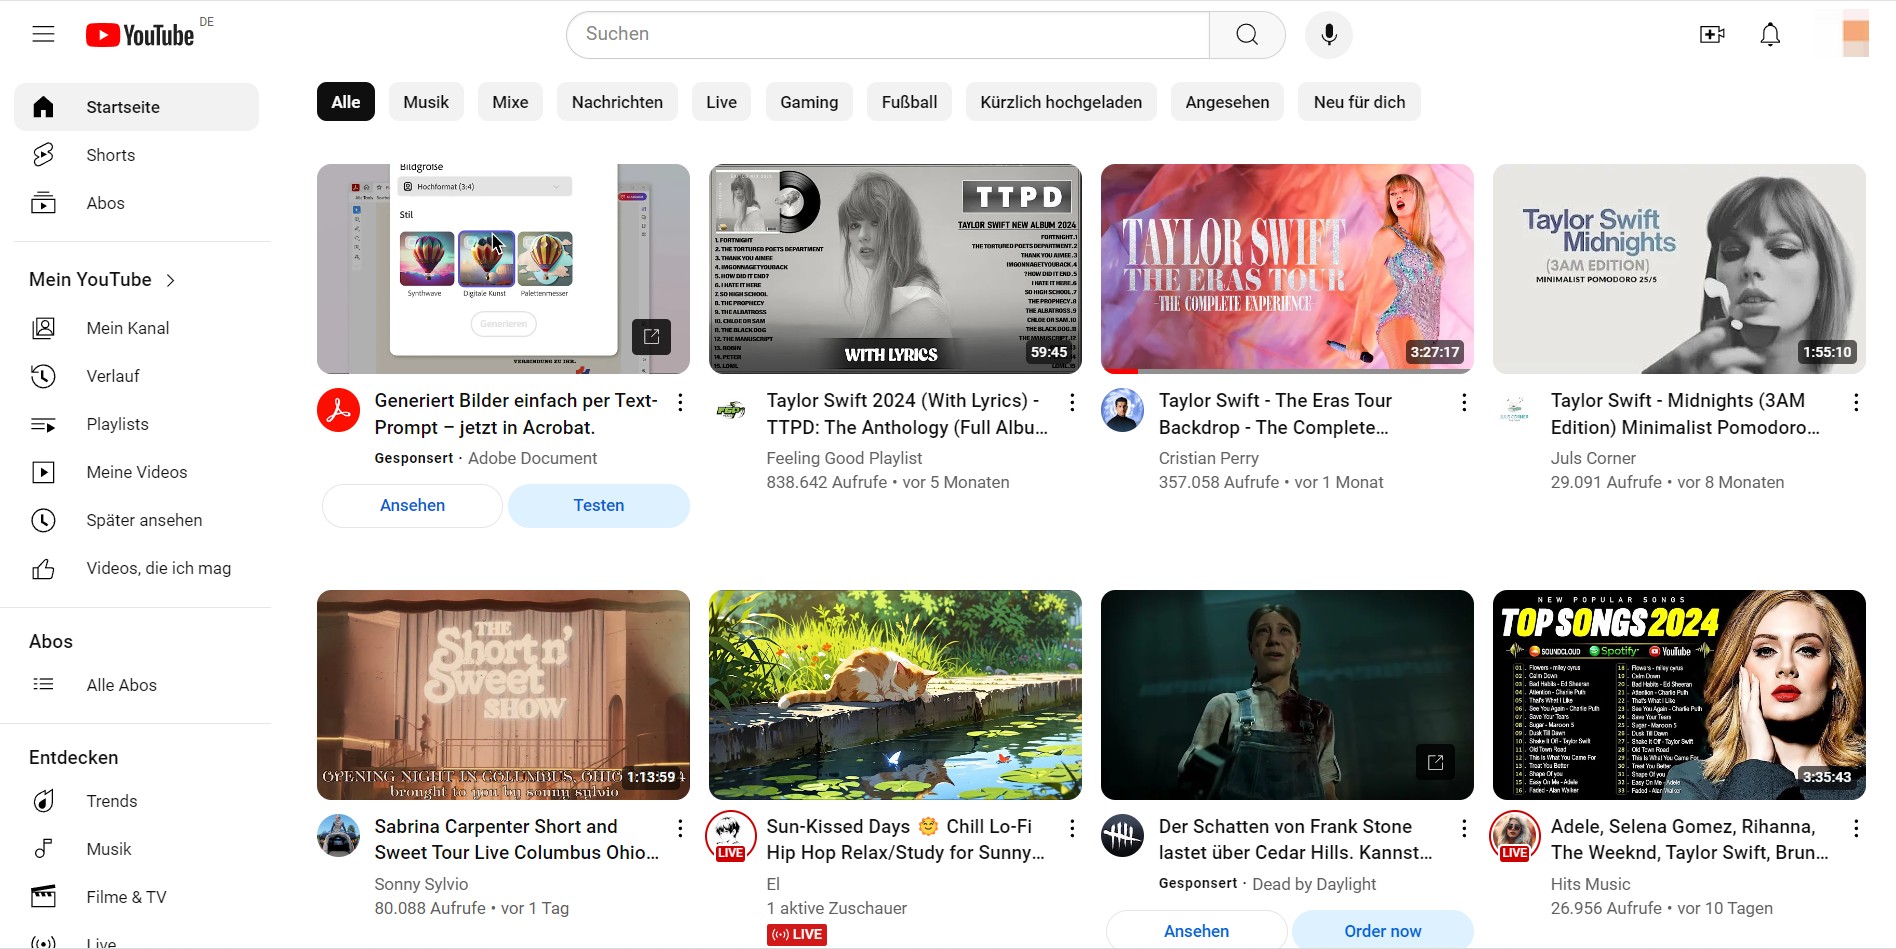Open the create video icon
The height and width of the screenshot is (949, 1896).
tap(1712, 35)
